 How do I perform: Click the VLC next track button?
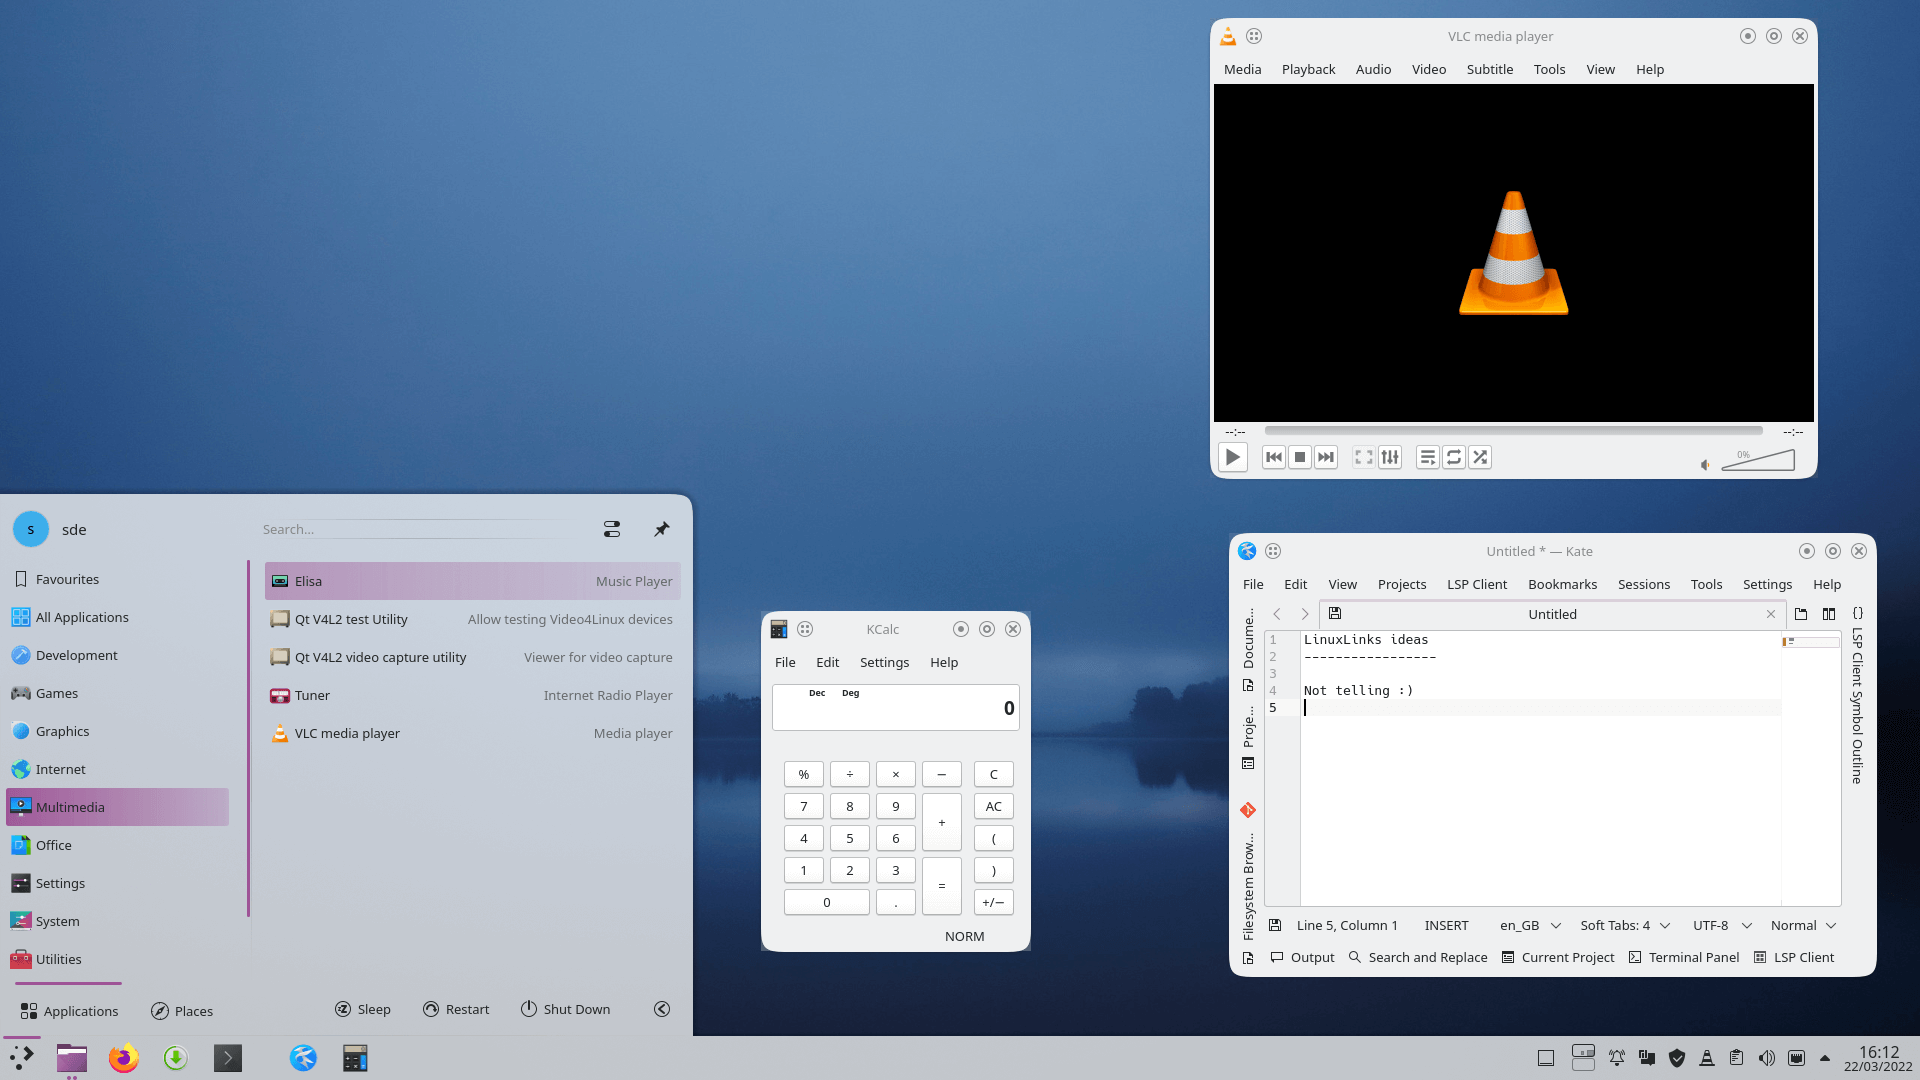tap(1325, 456)
